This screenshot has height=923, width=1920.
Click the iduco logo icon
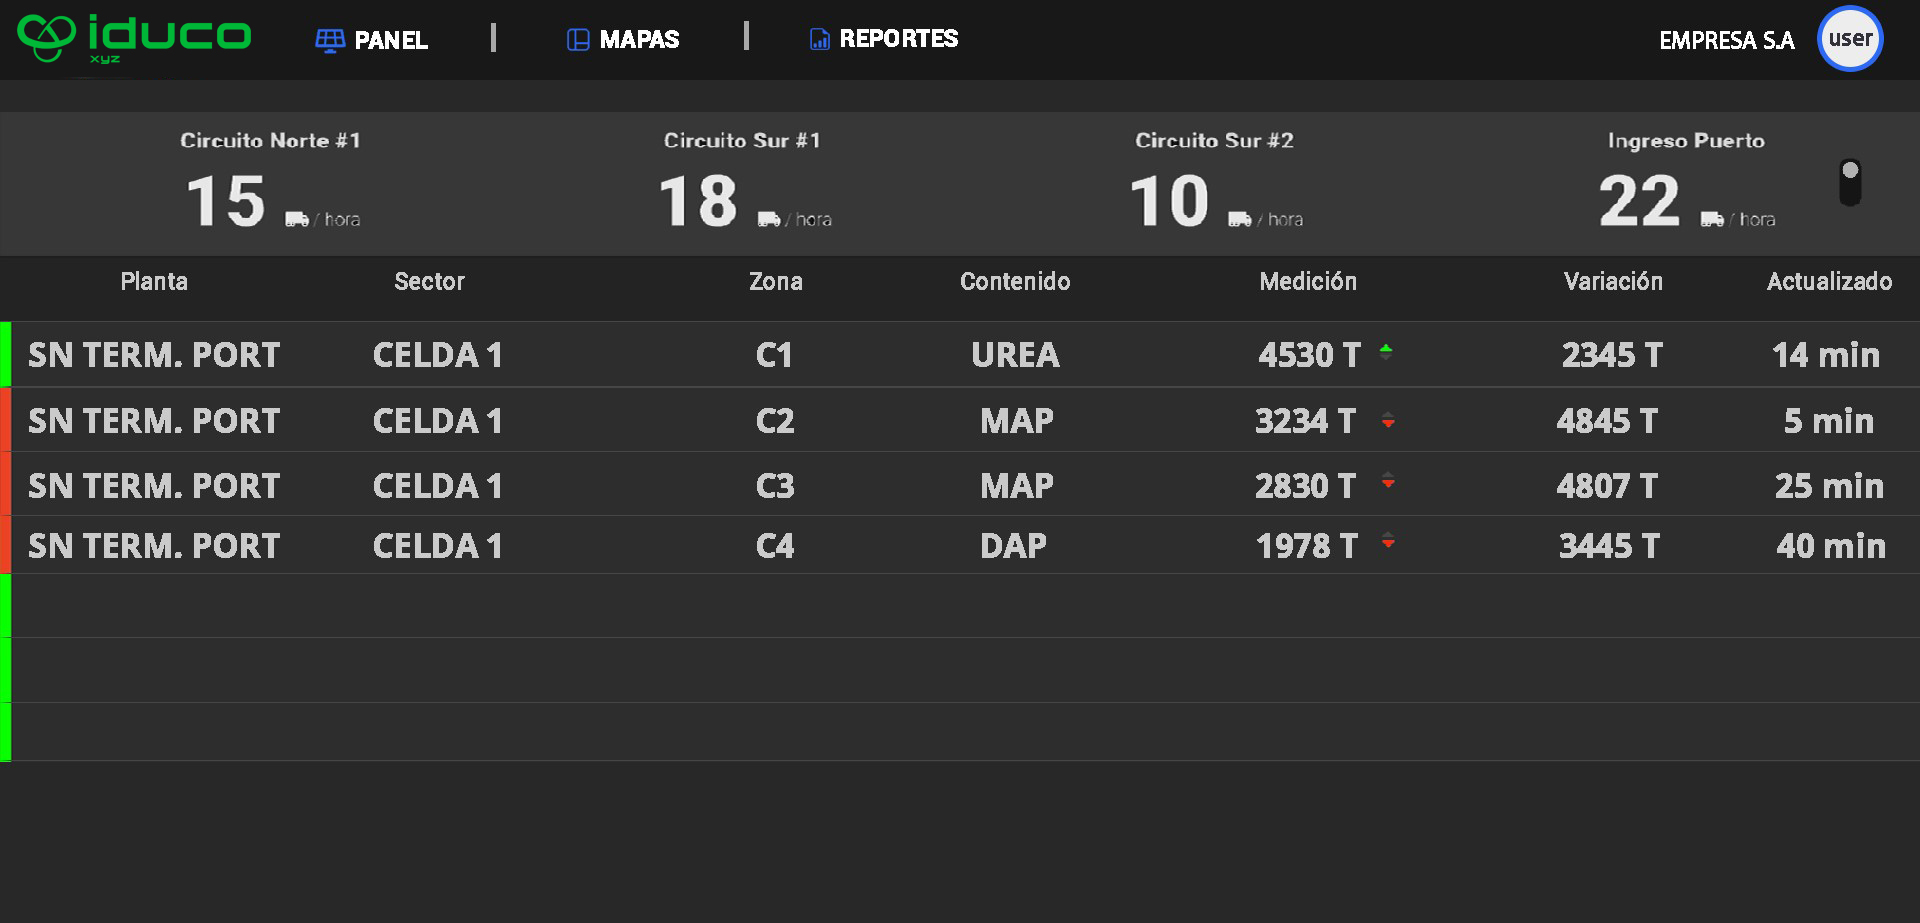coord(47,38)
